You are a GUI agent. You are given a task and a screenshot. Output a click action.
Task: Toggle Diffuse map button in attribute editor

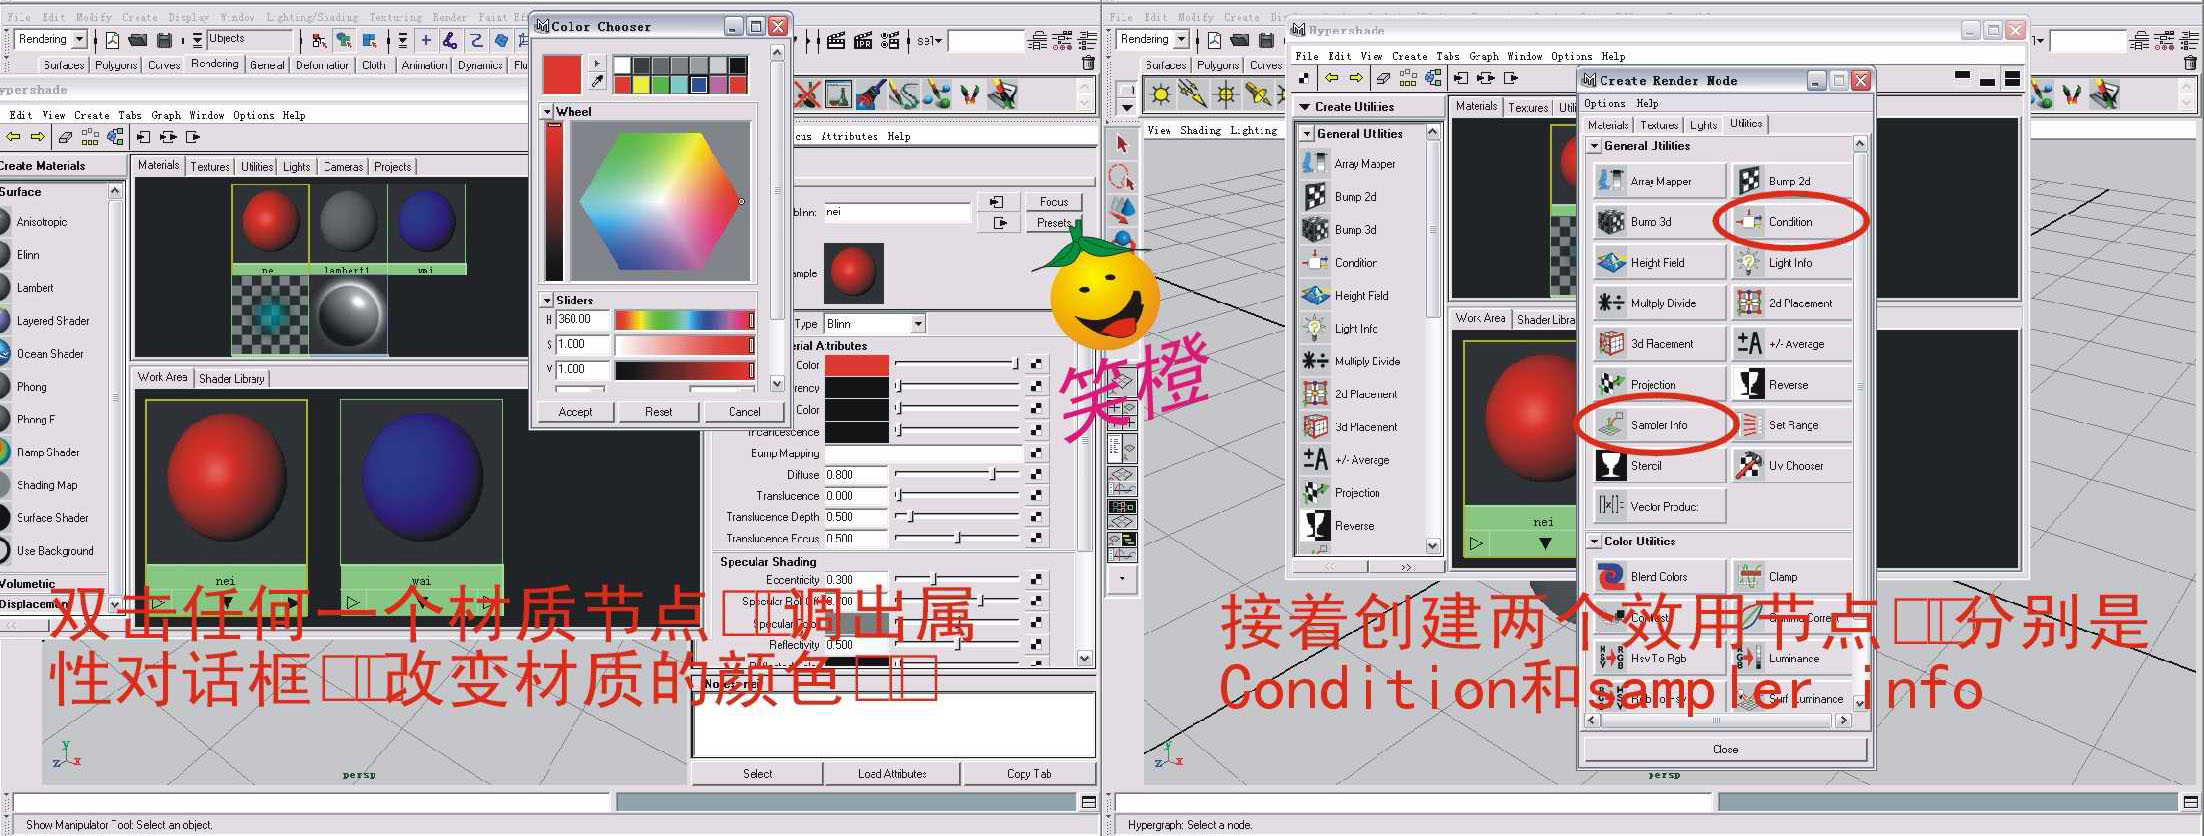click(x=1036, y=475)
